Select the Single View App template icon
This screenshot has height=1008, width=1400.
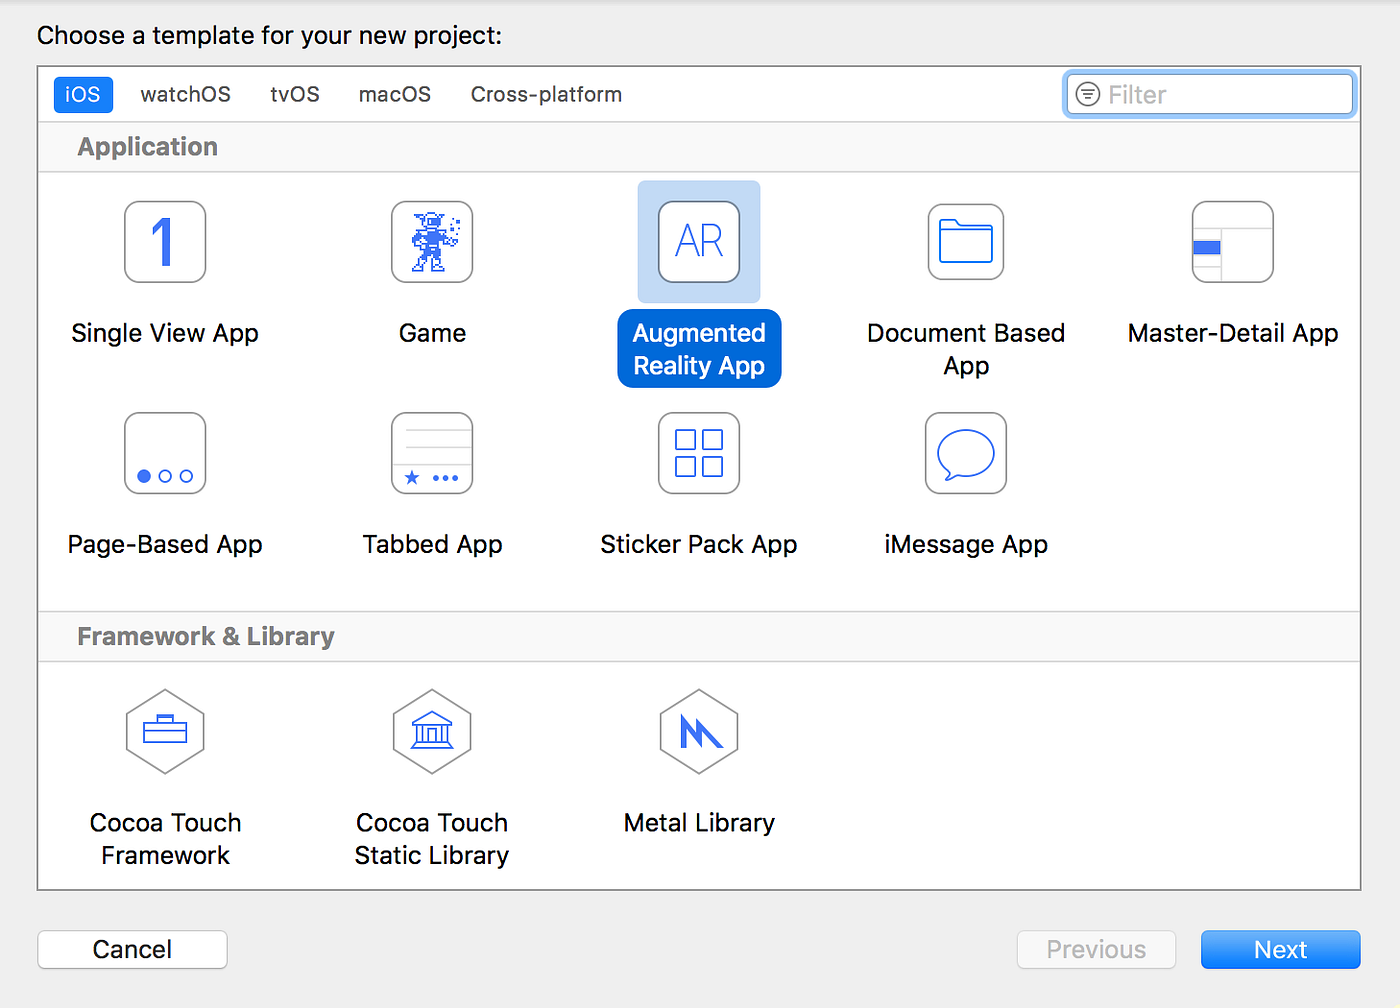coord(165,242)
